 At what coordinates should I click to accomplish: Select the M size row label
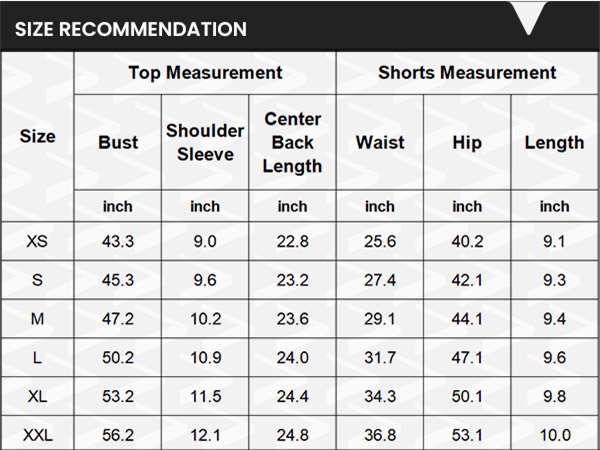(x=37, y=319)
